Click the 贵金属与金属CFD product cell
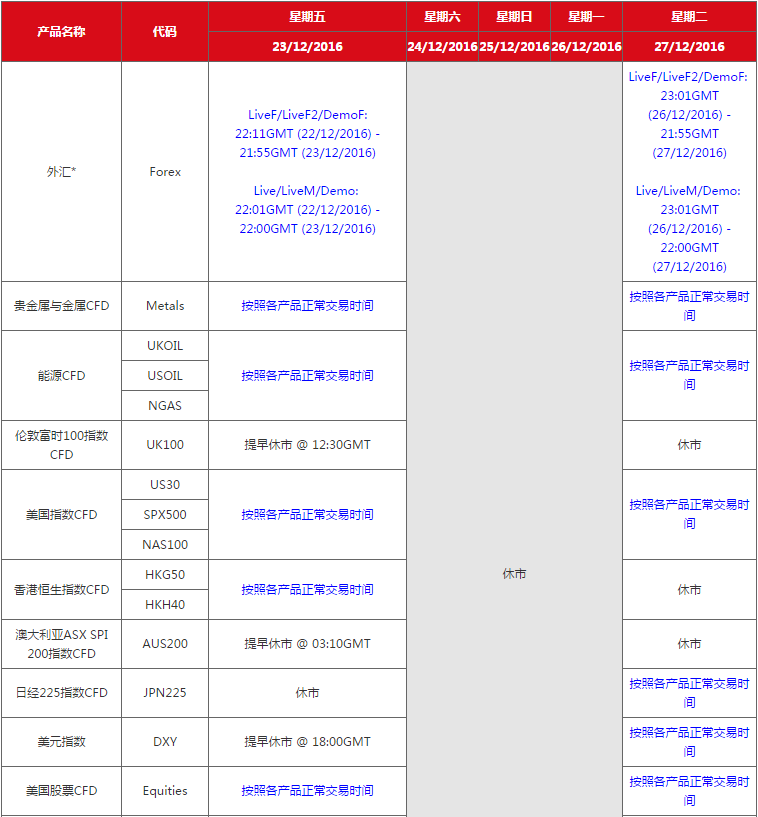Image resolution: width=758 pixels, height=817 pixels. pyautogui.click(x=61, y=306)
